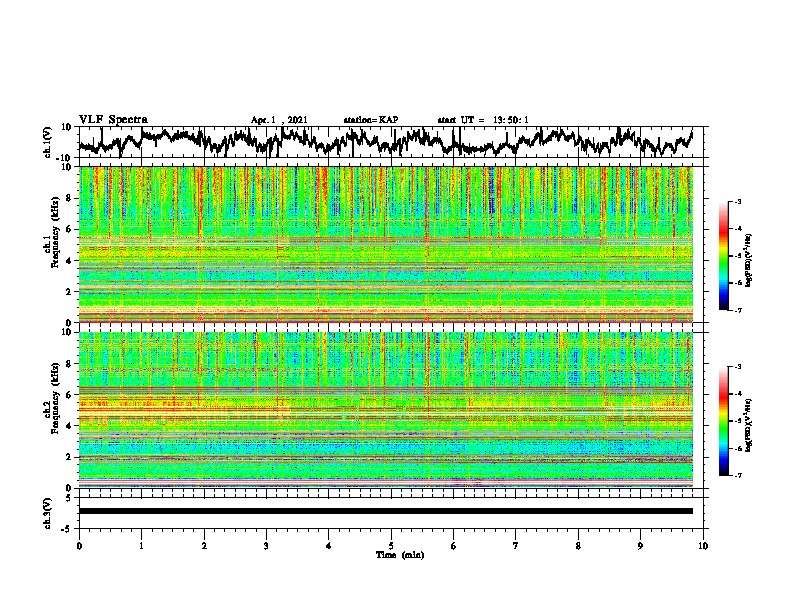Click the time axis tick label "7"
792x612 pixels.
[516, 546]
